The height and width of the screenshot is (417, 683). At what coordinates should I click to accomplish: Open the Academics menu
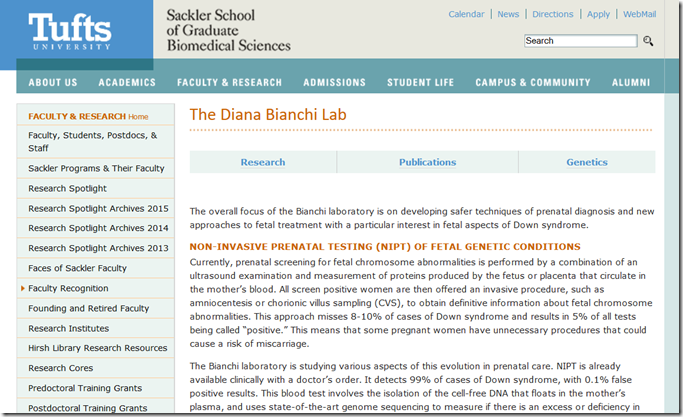(127, 82)
